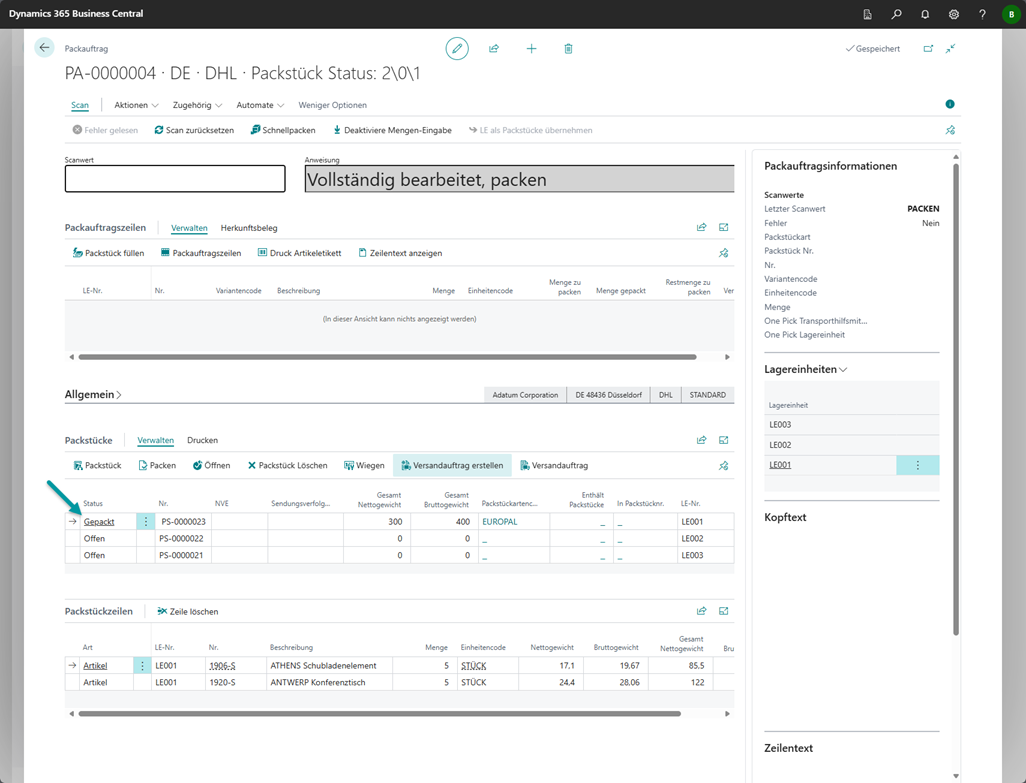Open notifications bell icon
The width and height of the screenshot is (1026, 783).
pos(925,14)
